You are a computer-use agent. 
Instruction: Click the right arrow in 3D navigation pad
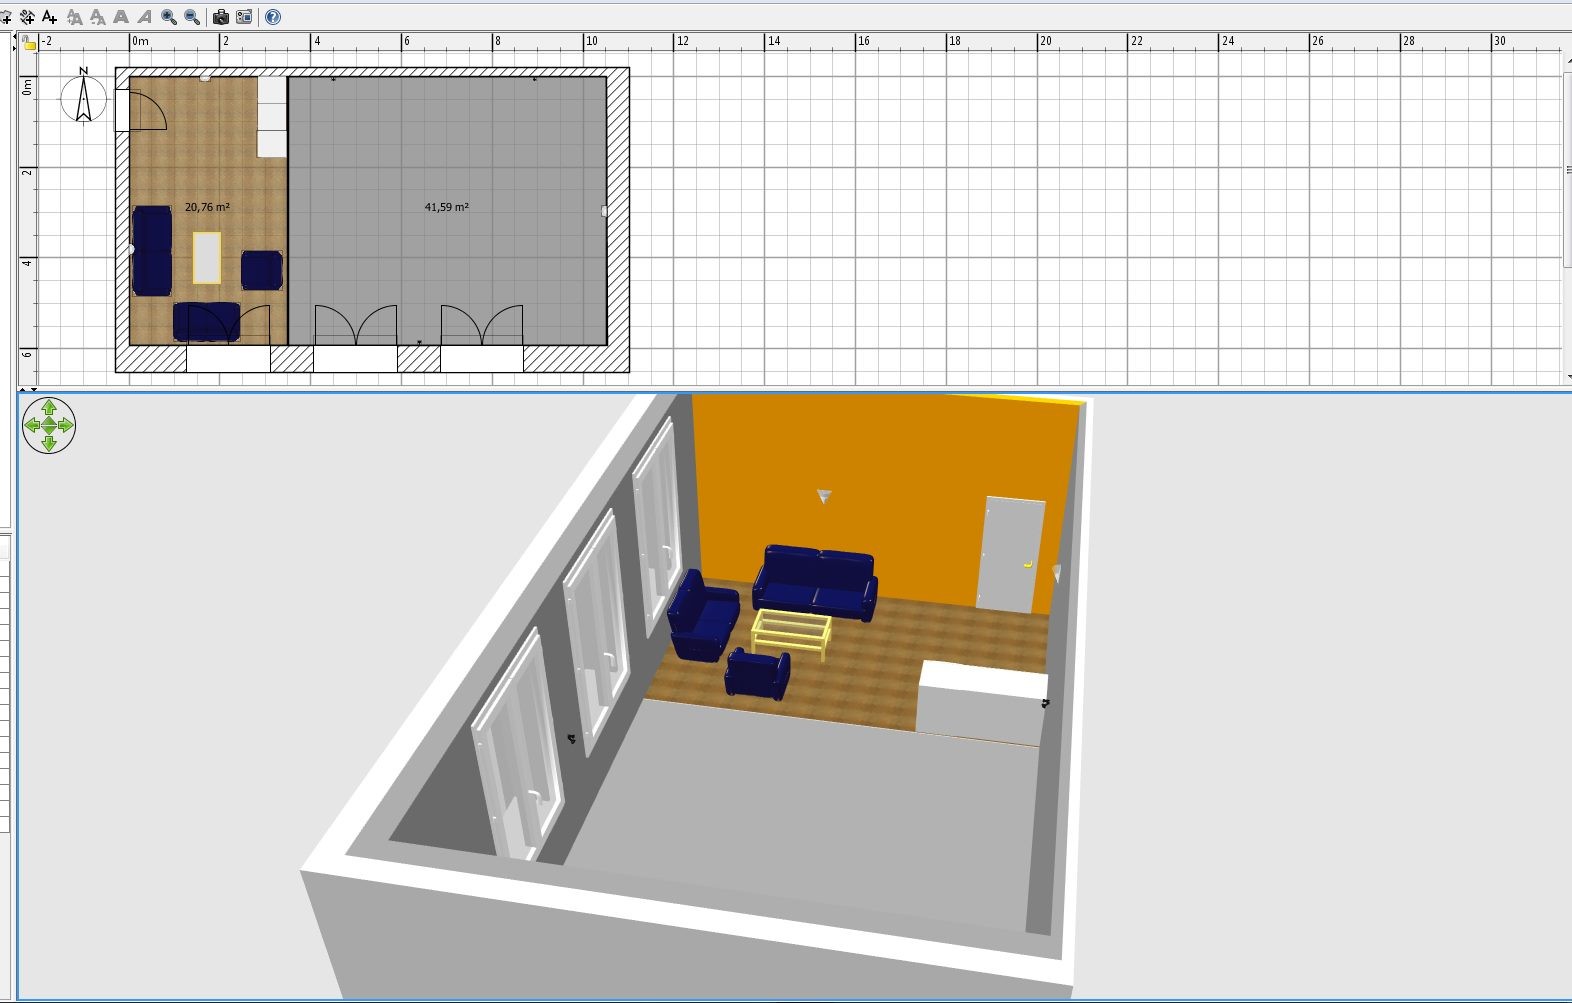tap(66, 425)
